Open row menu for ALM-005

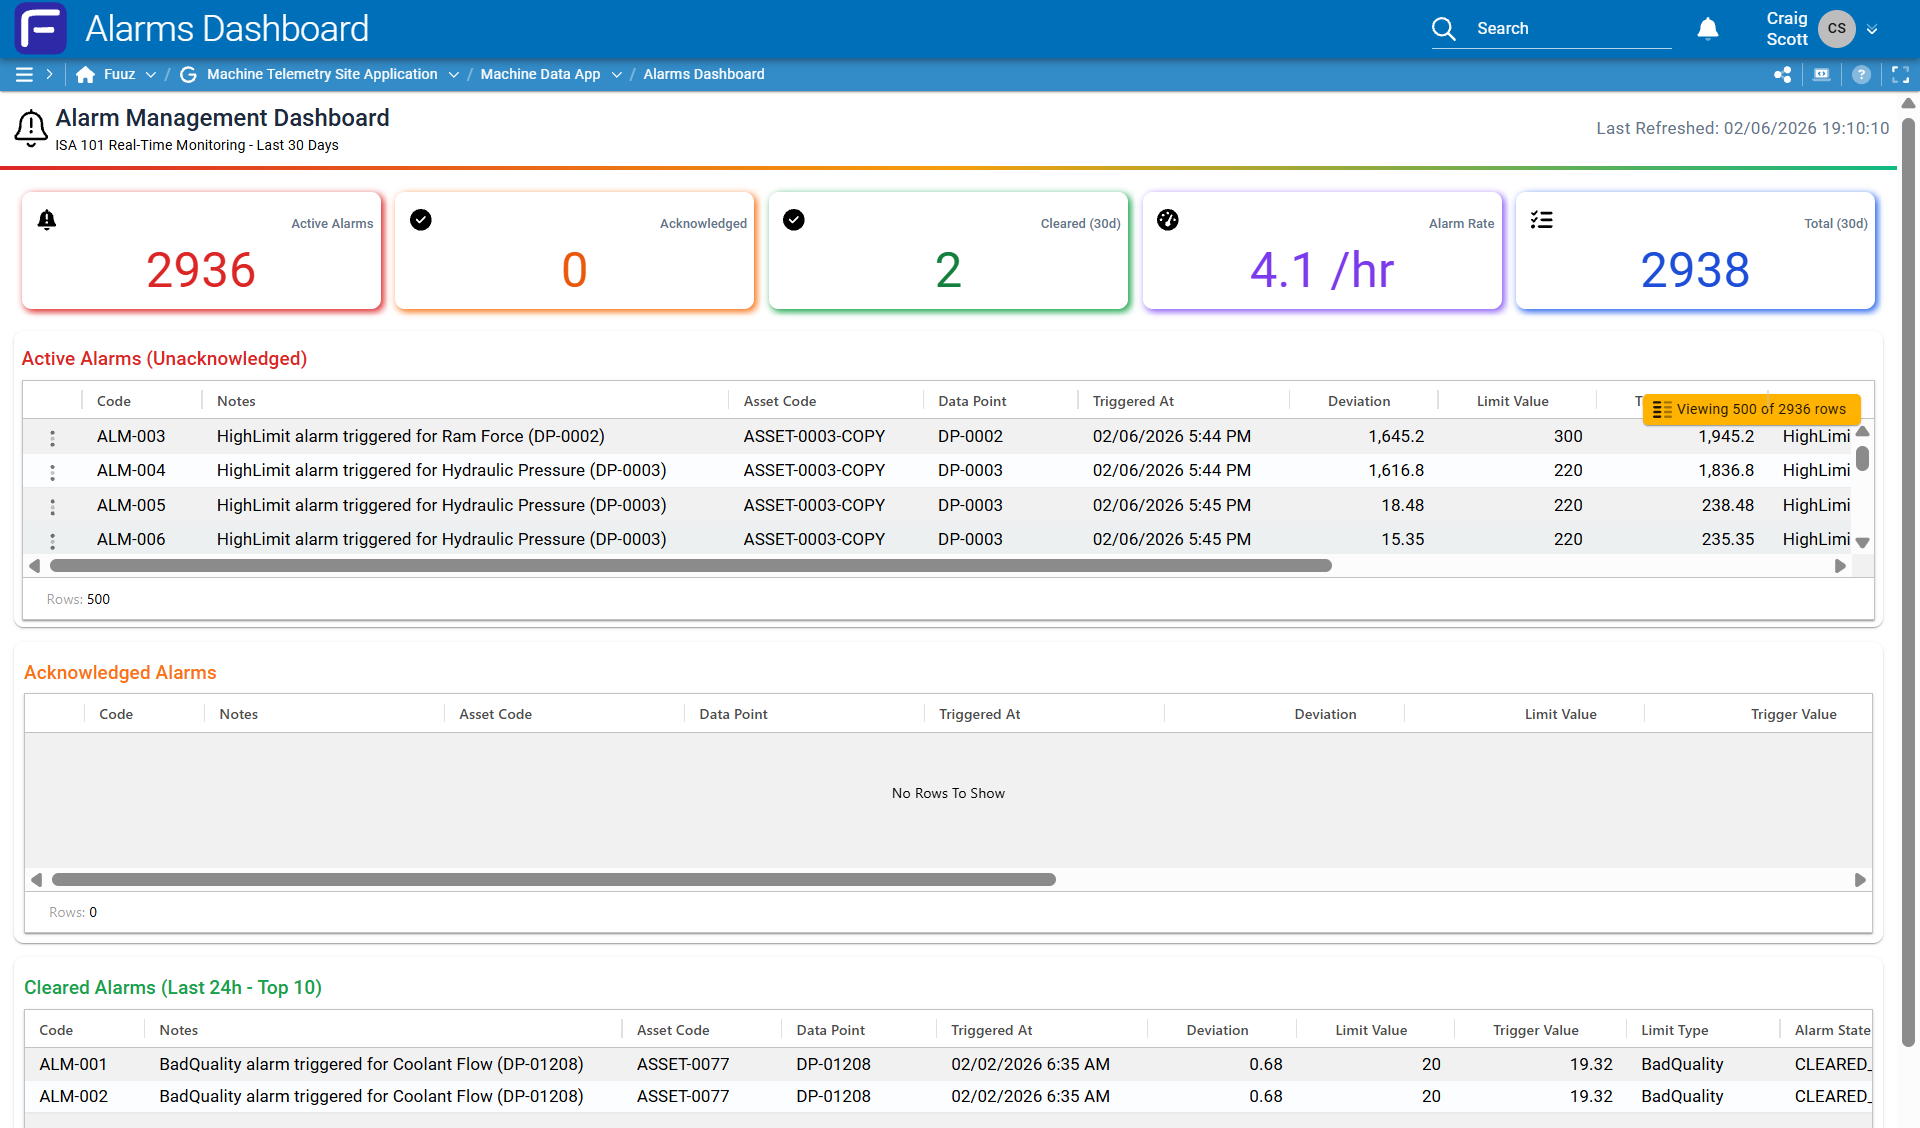(x=53, y=506)
